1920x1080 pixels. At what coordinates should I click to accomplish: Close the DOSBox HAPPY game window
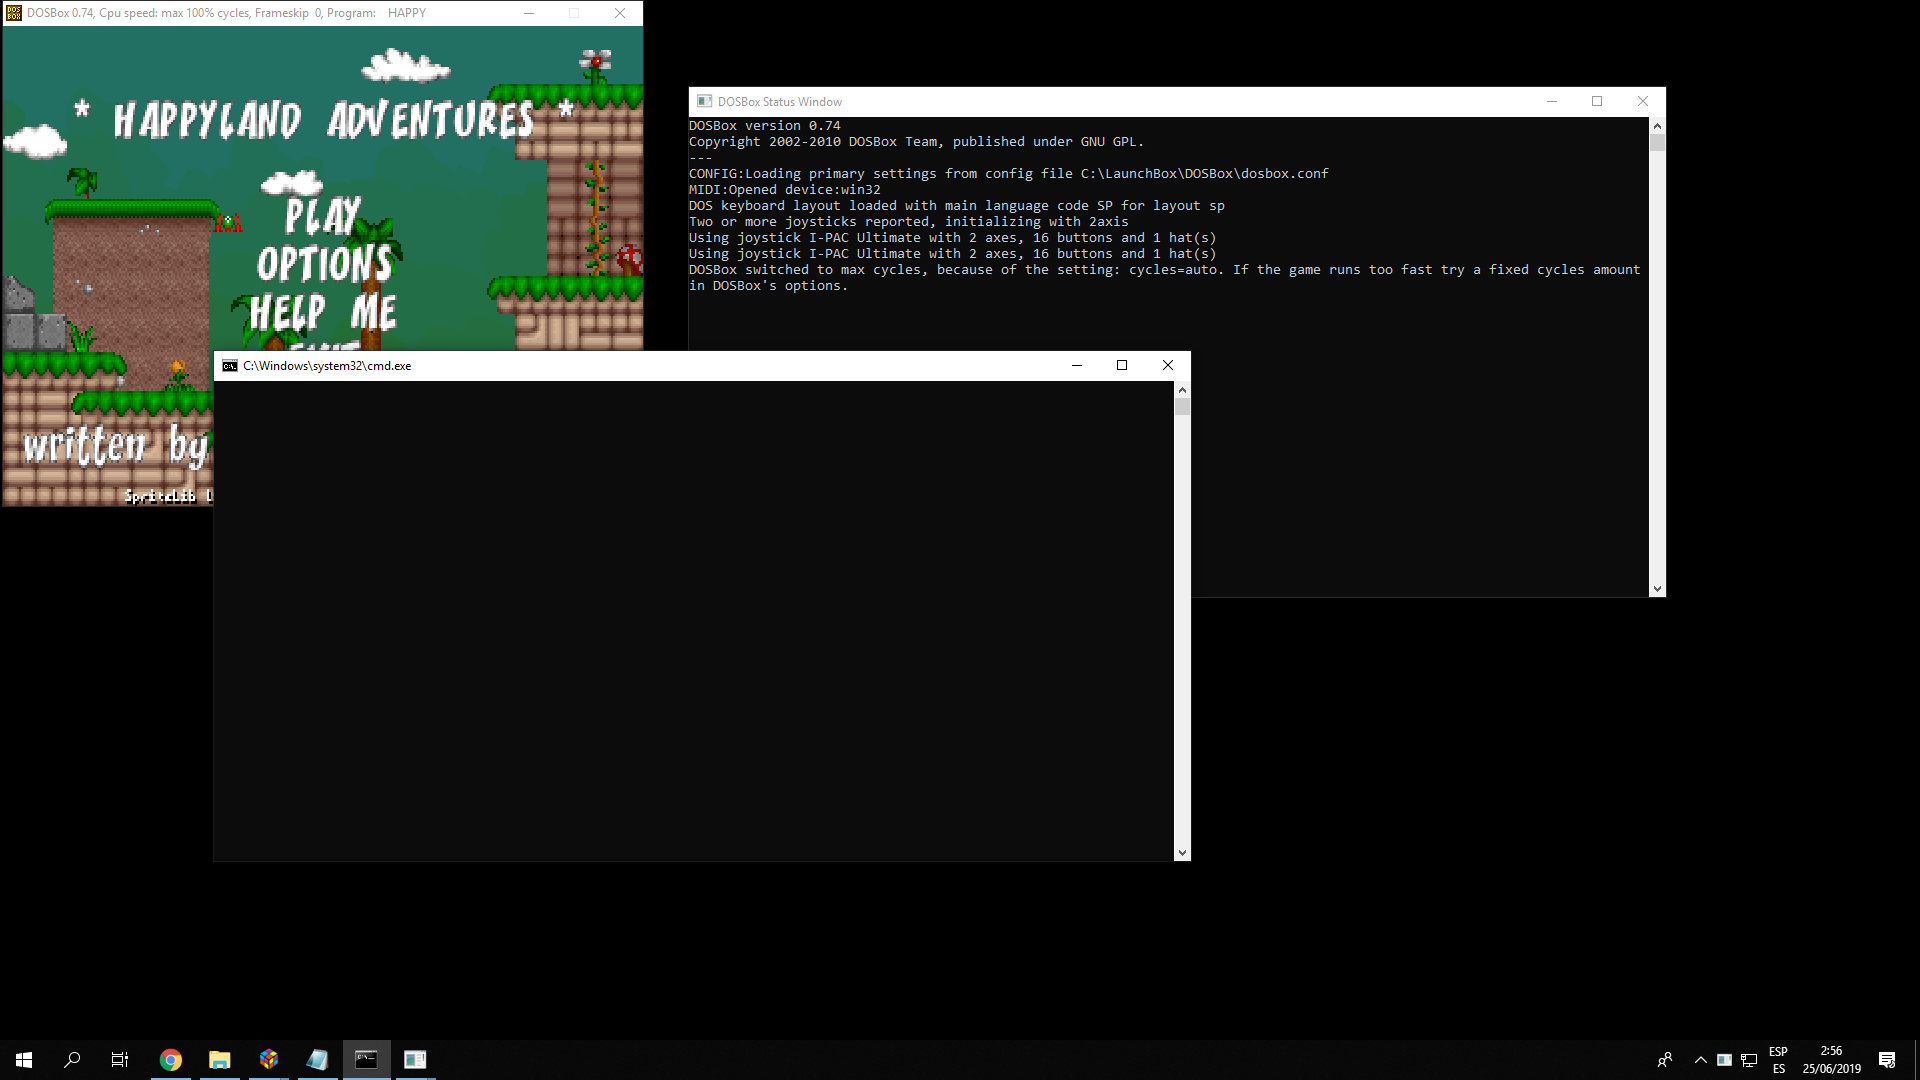pos(620,13)
